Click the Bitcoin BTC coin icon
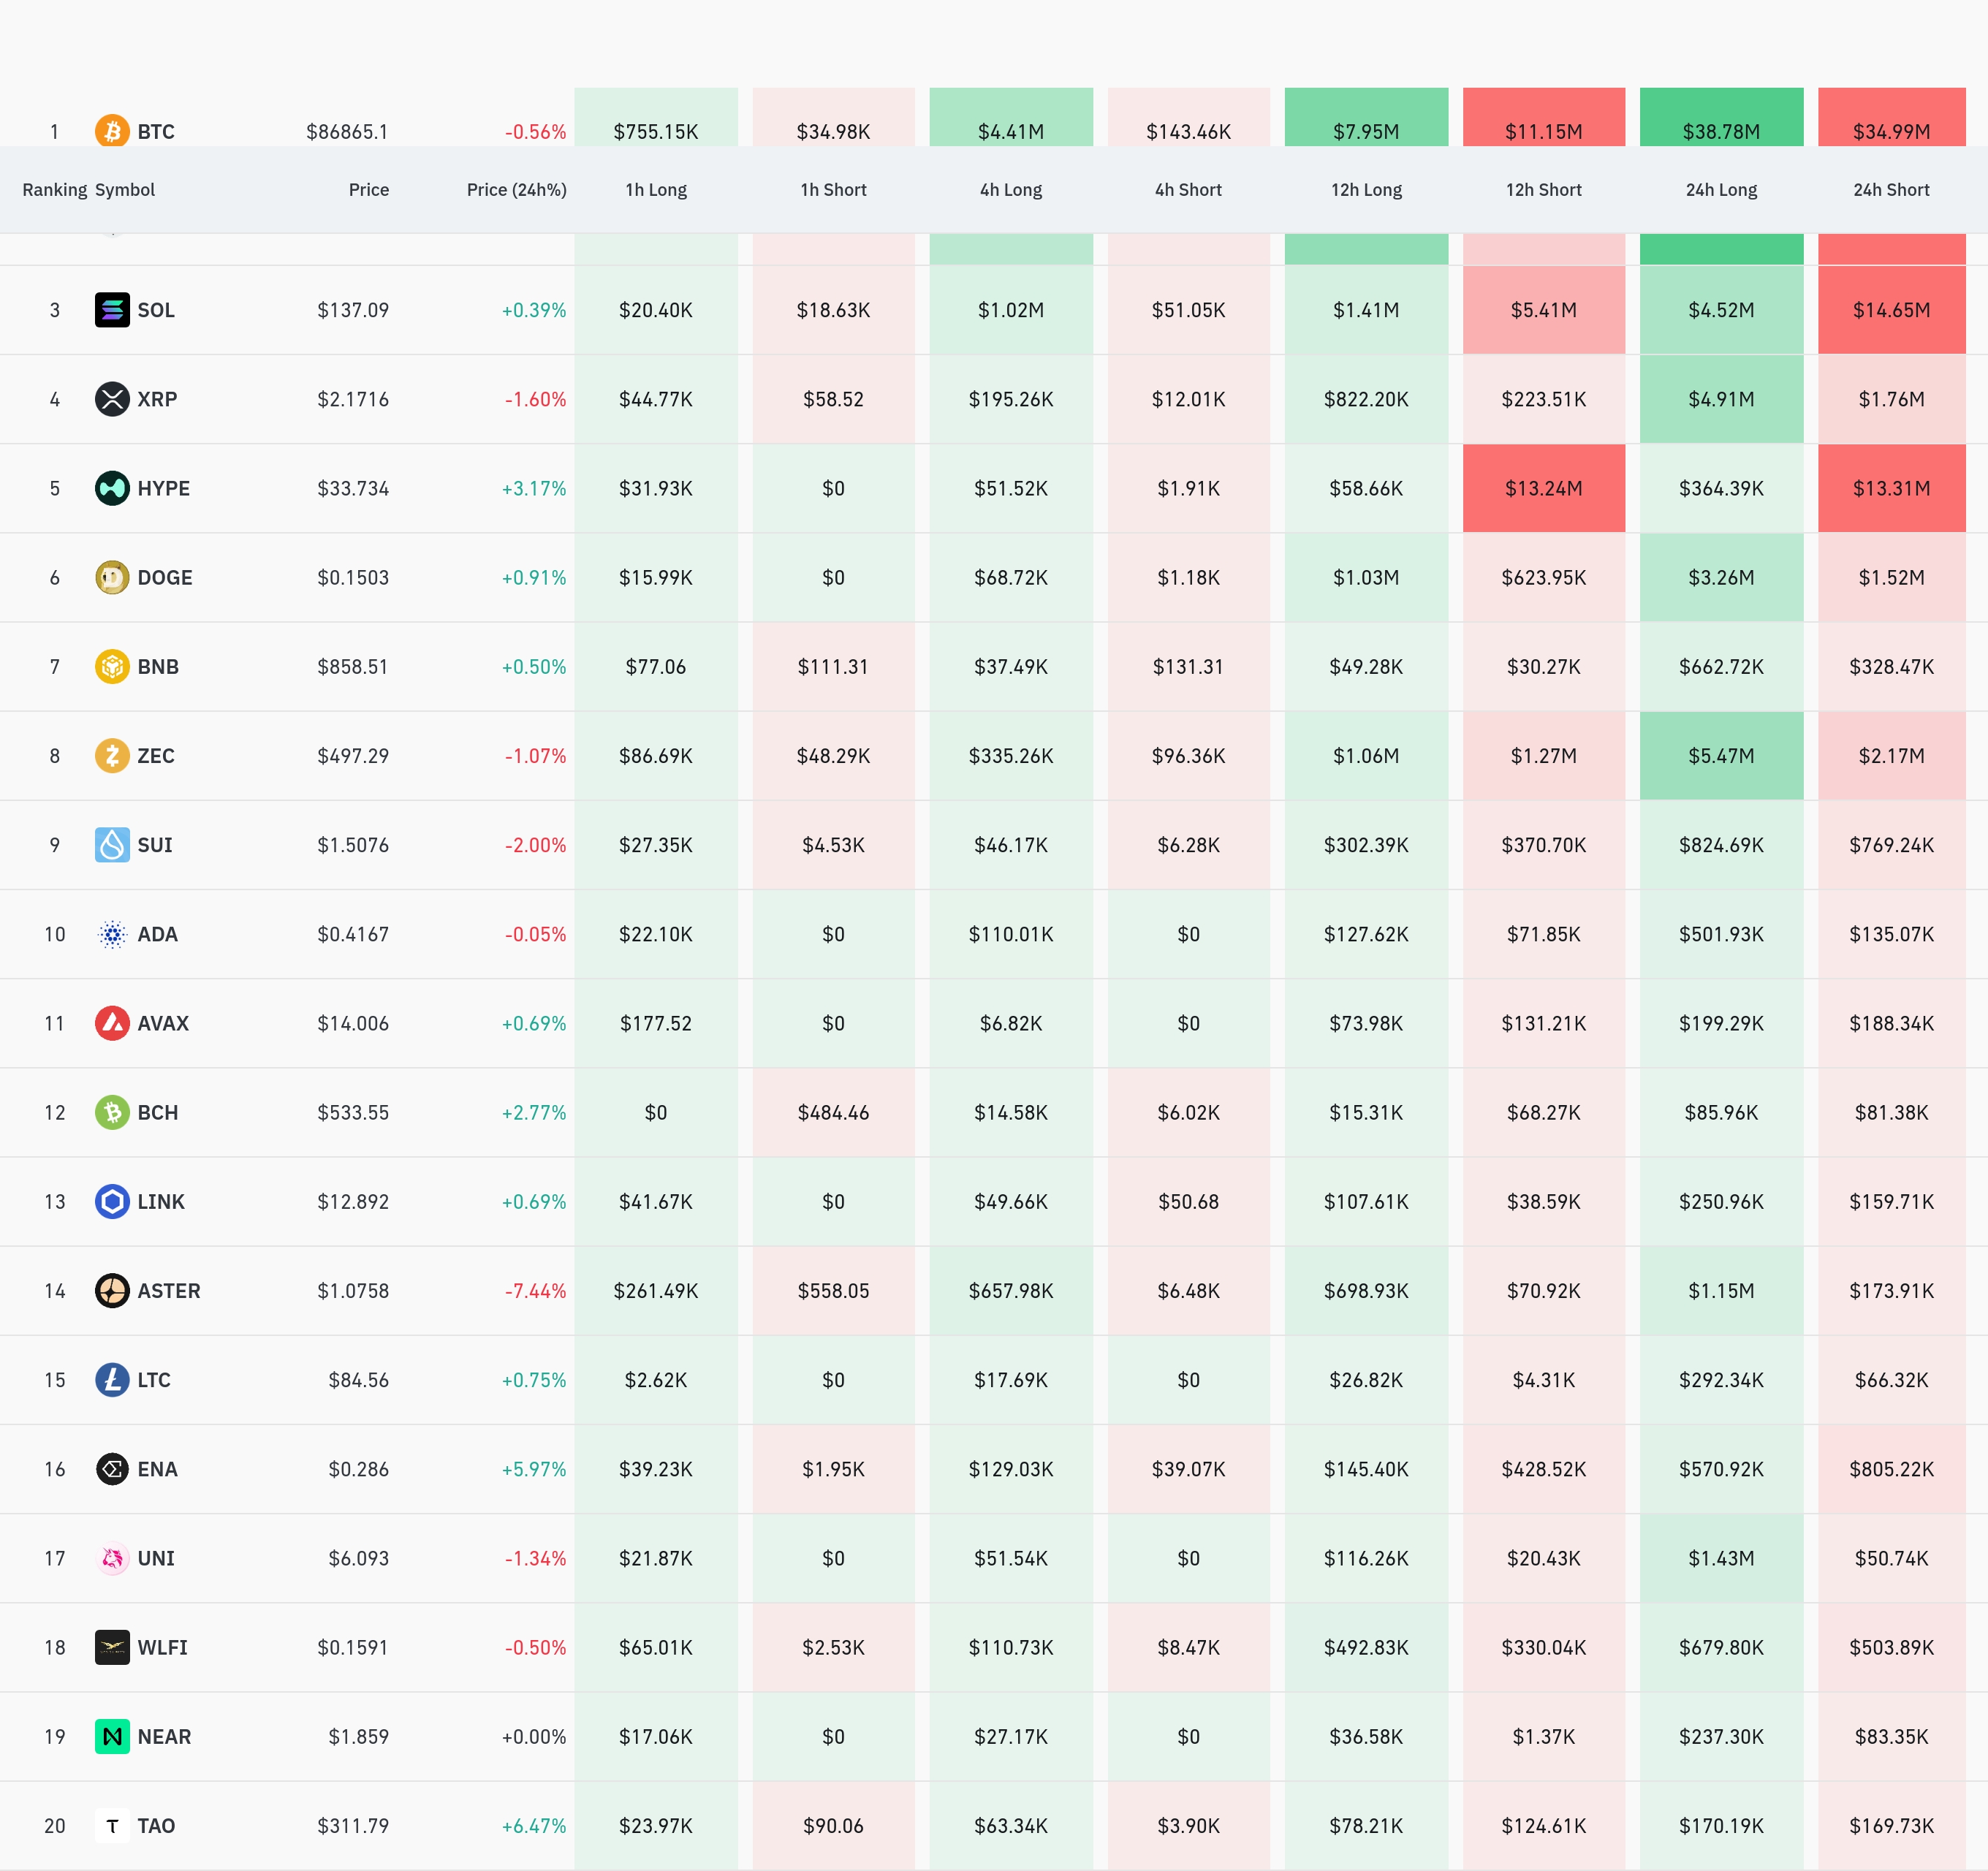1988x1871 pixels. coord(112,131)
